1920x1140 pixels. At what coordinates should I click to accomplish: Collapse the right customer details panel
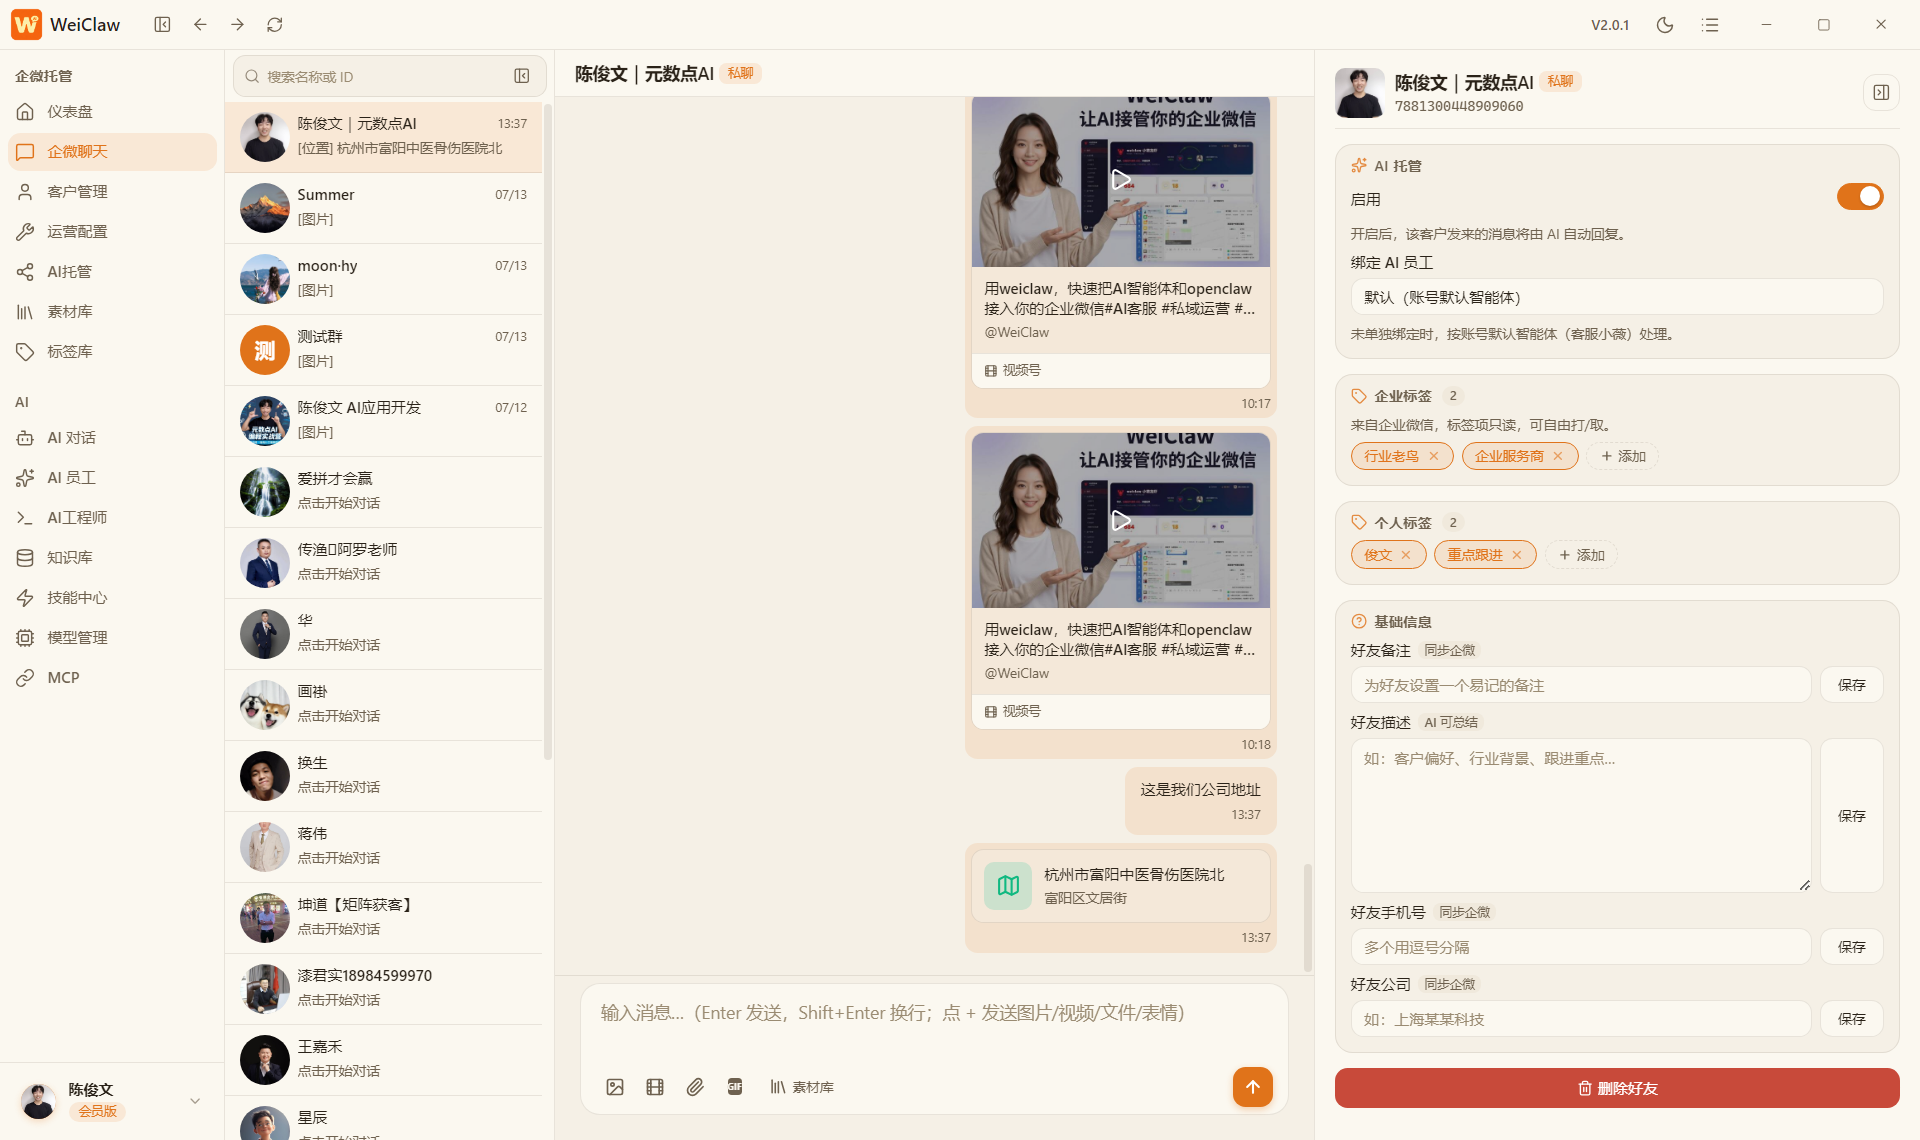tap(1881, 92)
